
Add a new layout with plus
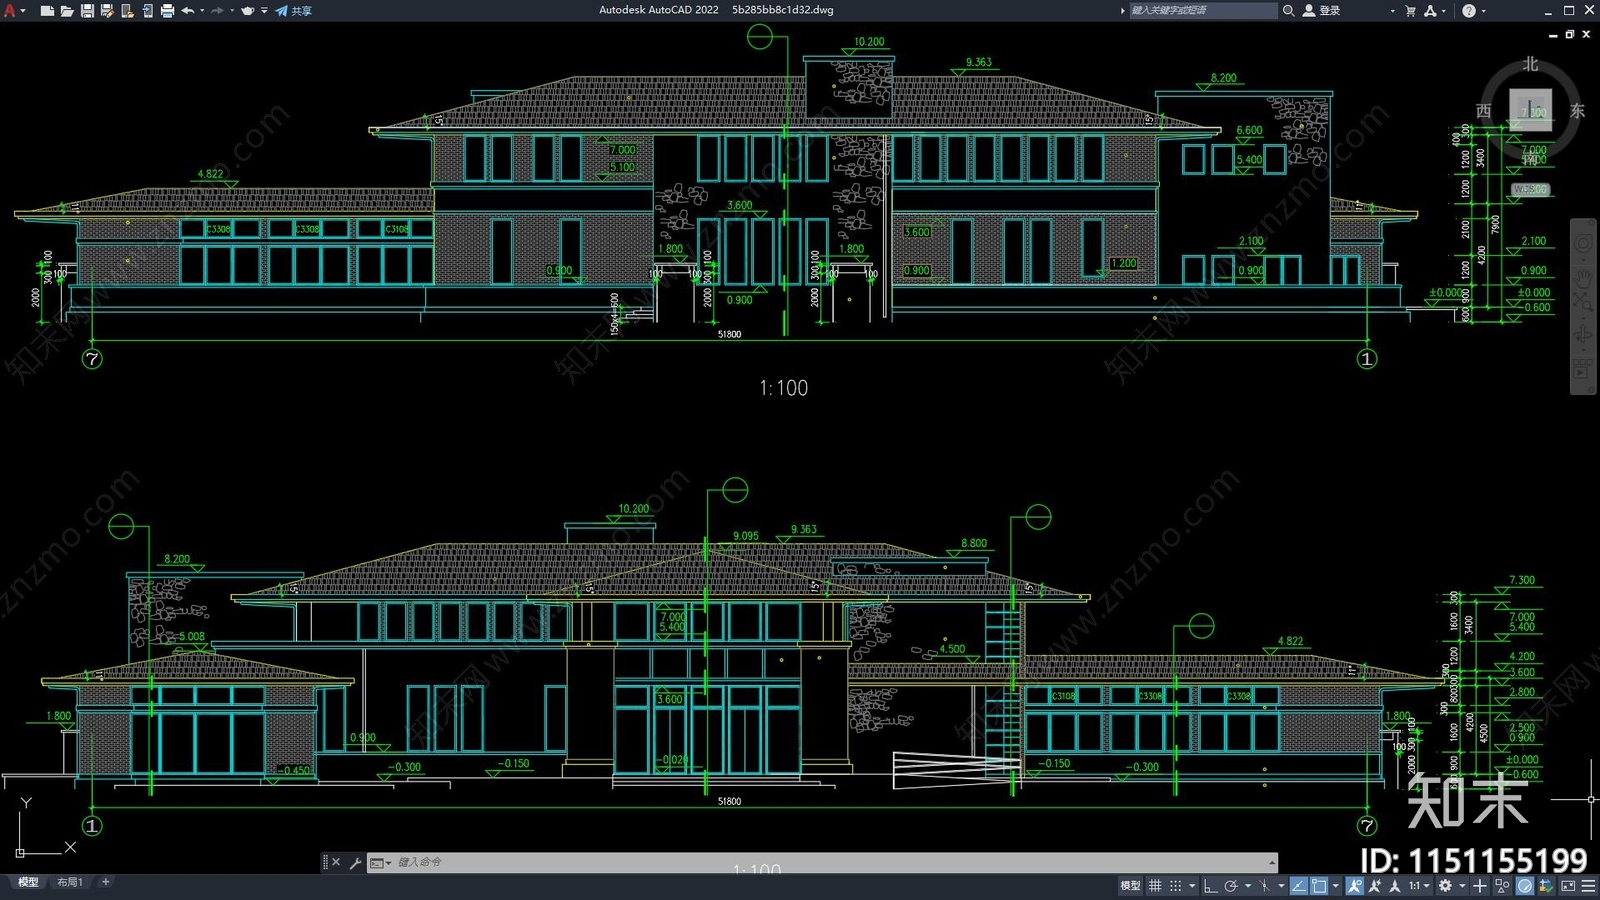(x=105, y=882)
